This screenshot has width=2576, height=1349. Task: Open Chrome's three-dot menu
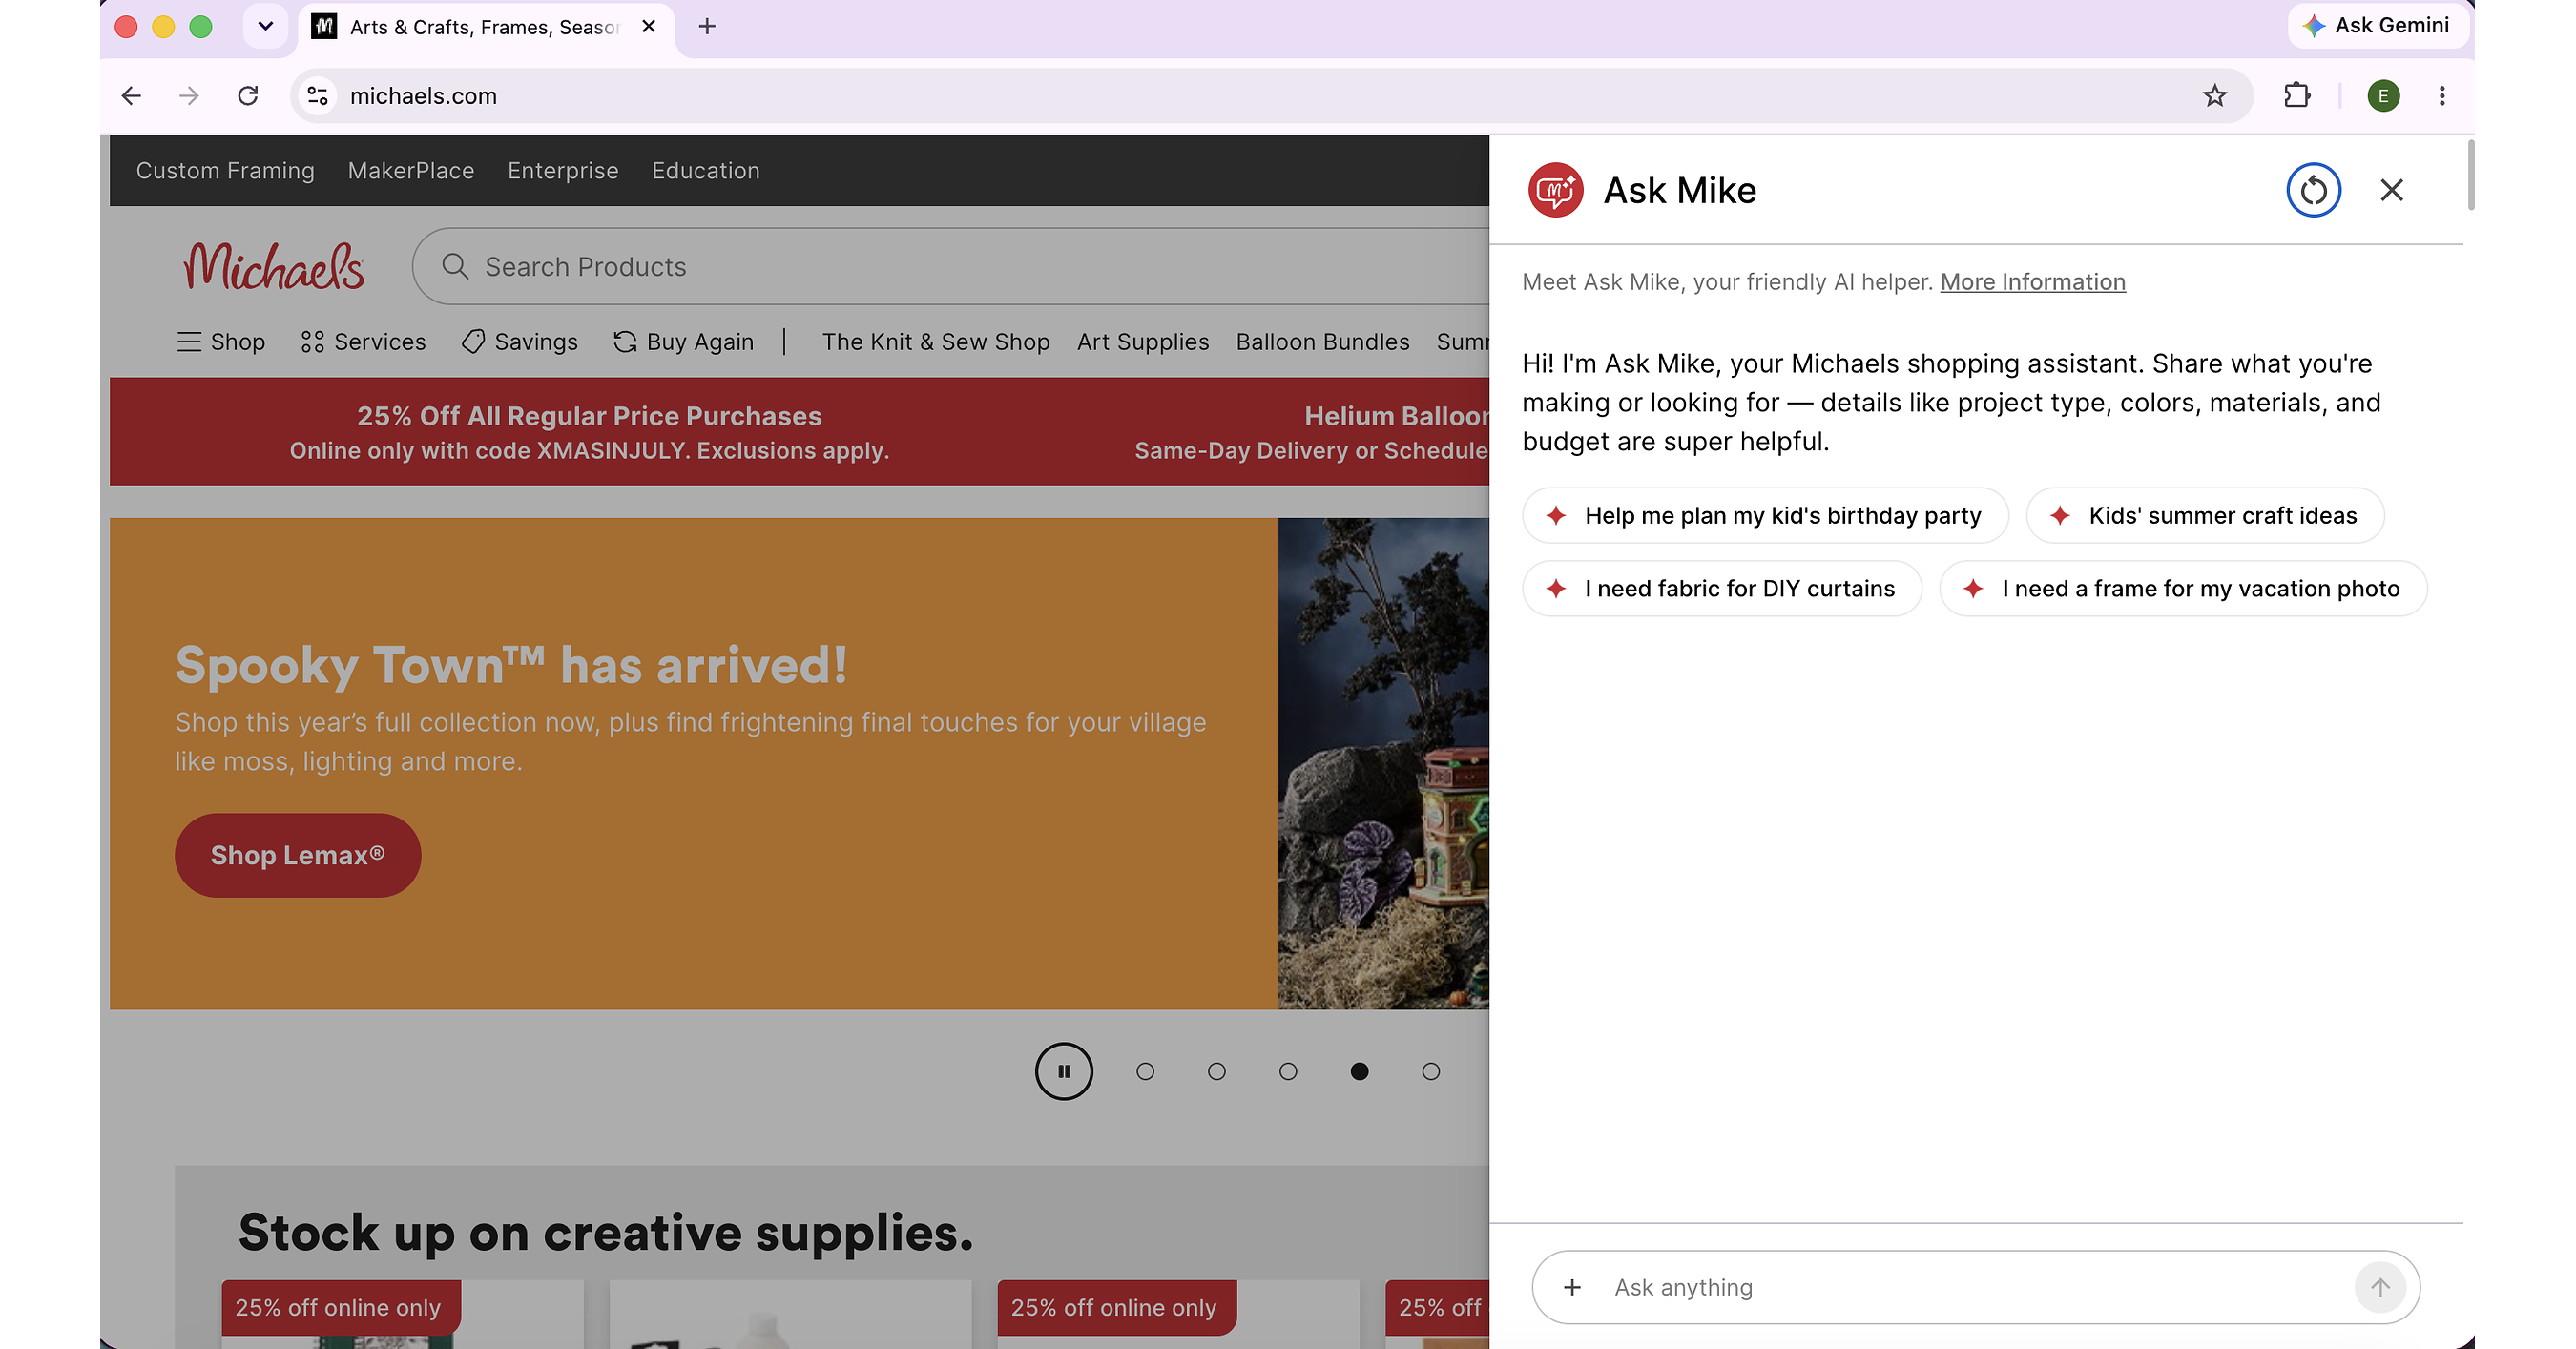2442,96
